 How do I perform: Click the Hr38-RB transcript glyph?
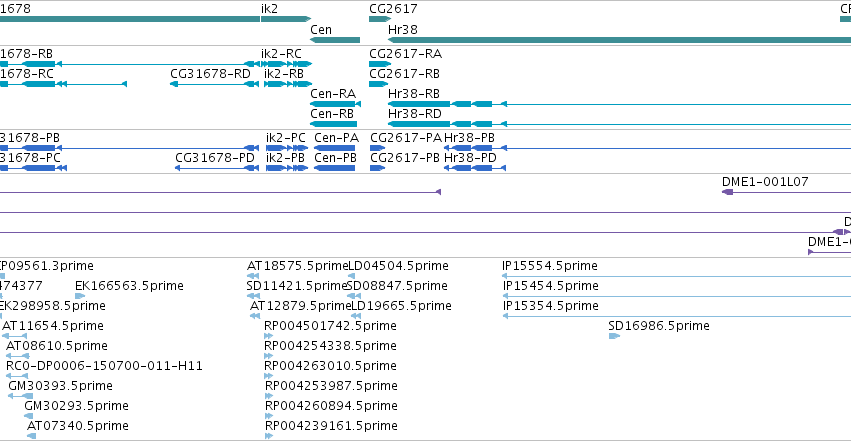619,104
